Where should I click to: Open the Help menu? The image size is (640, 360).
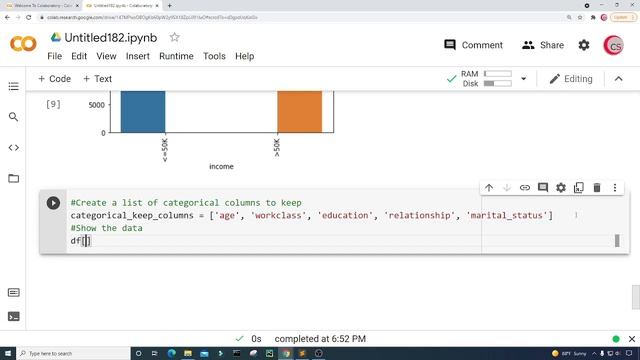coord(244,56)
